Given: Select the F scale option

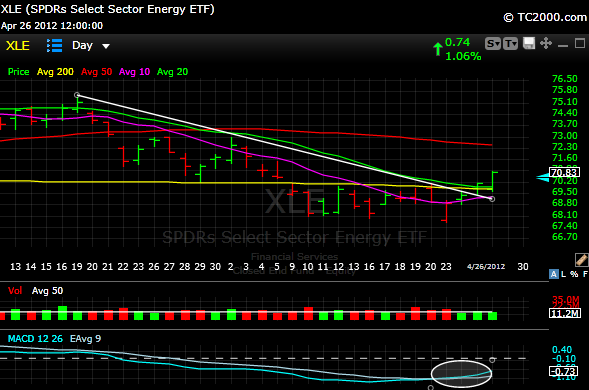Looking at the screenshot, I should coord(585,274).
